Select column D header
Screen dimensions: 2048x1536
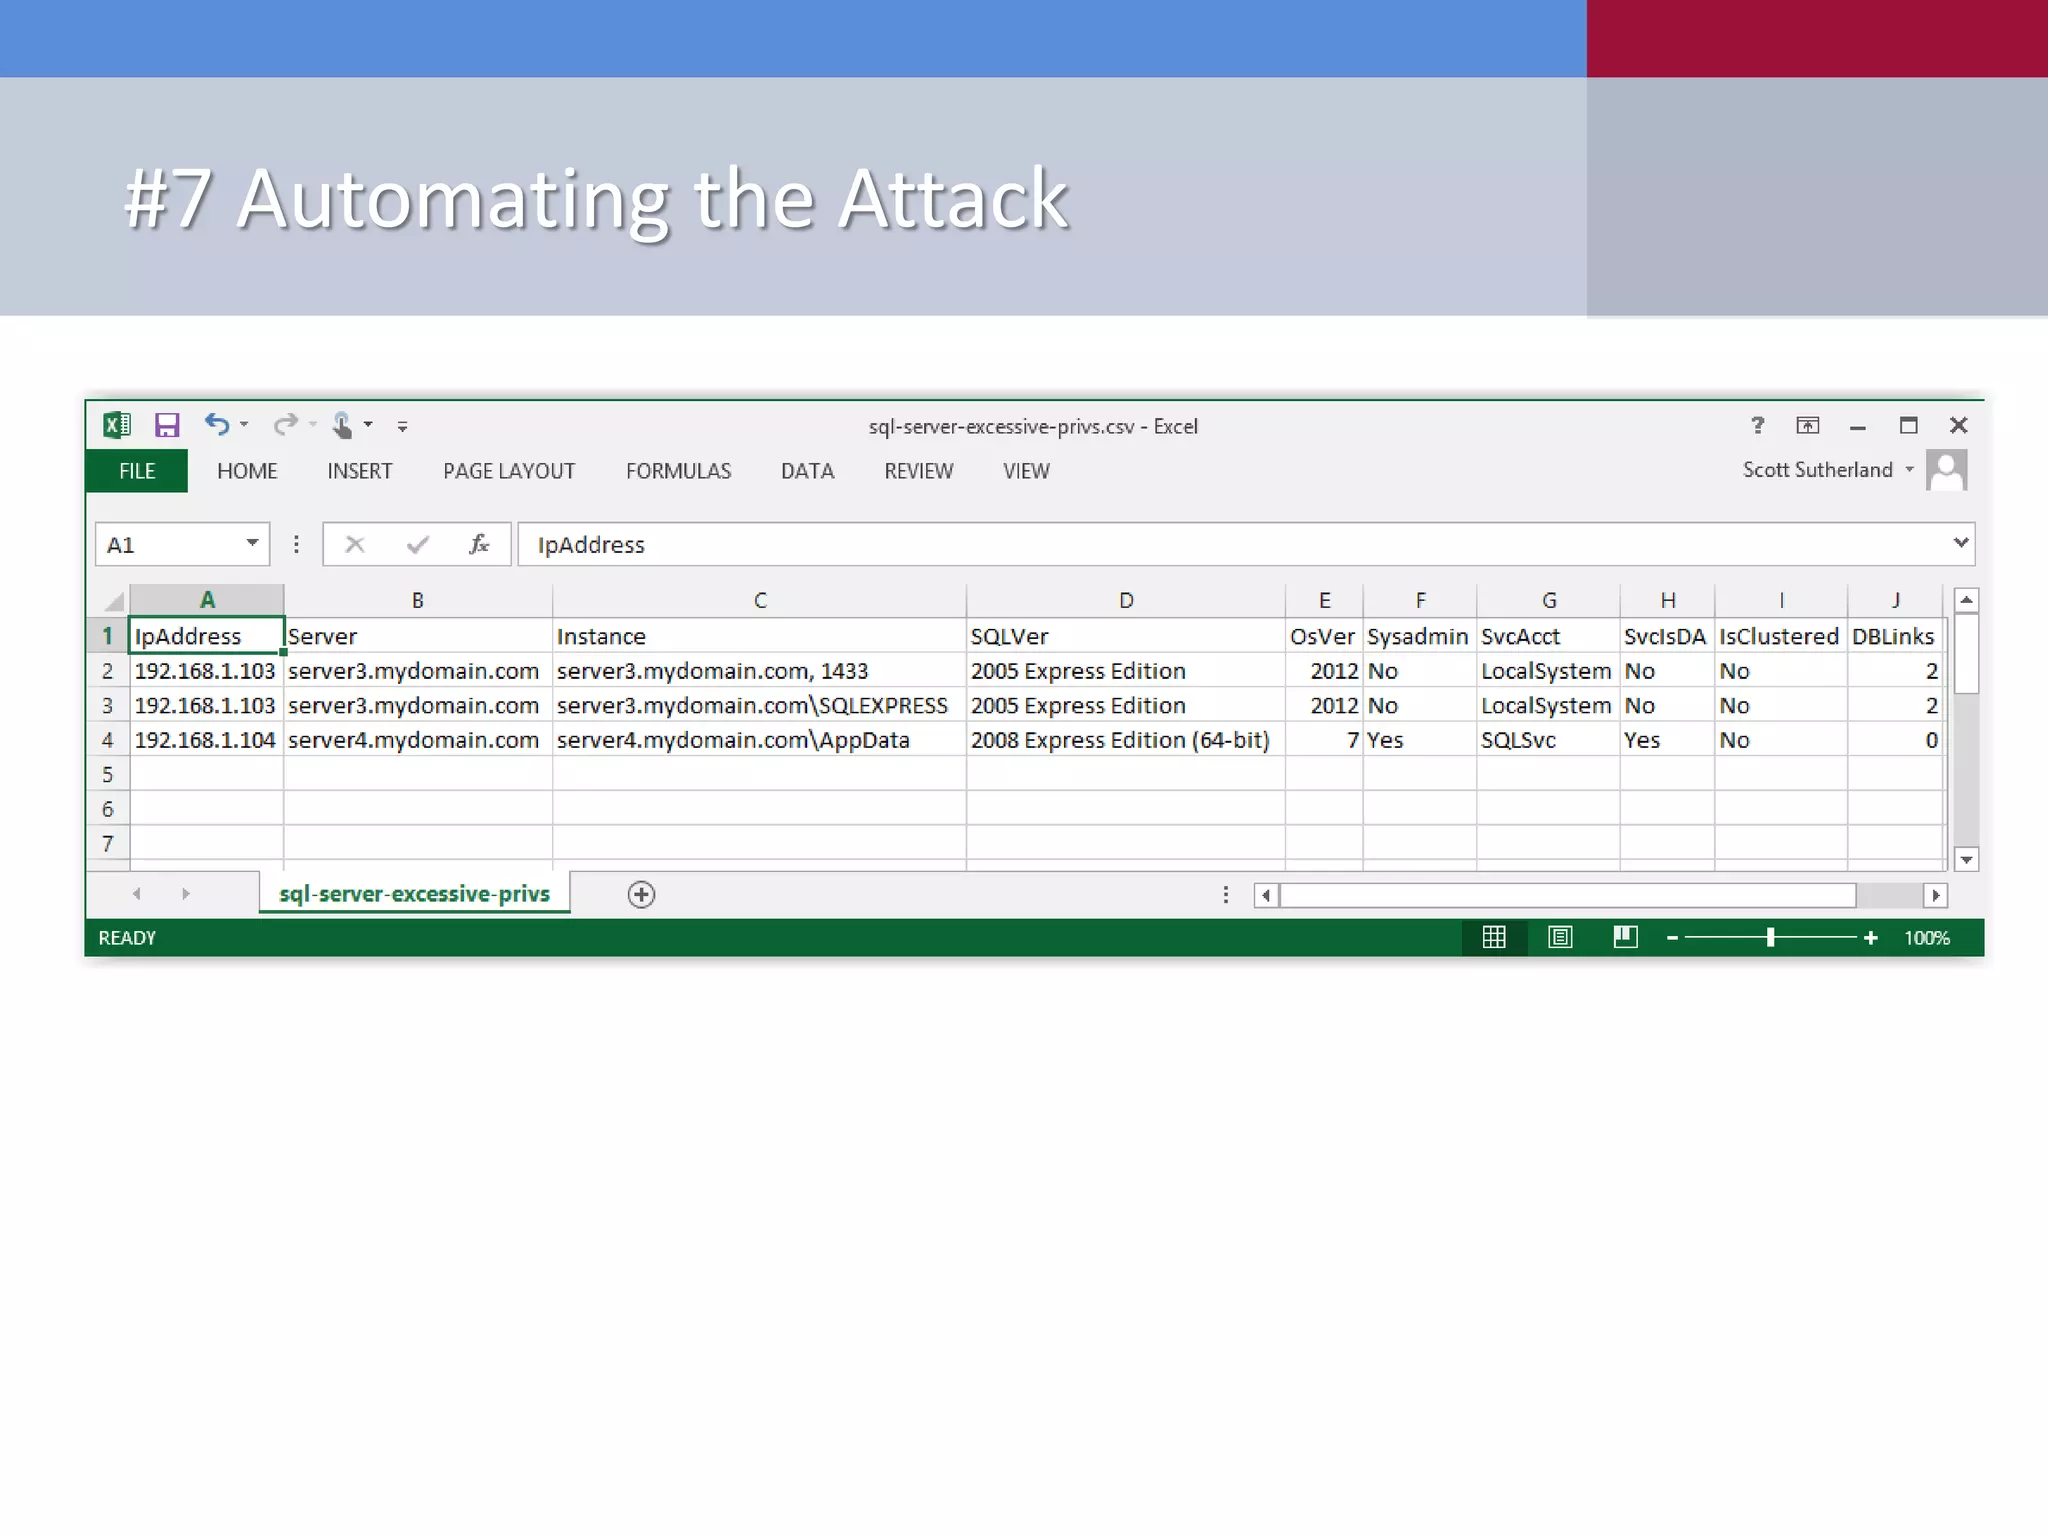1126,600
